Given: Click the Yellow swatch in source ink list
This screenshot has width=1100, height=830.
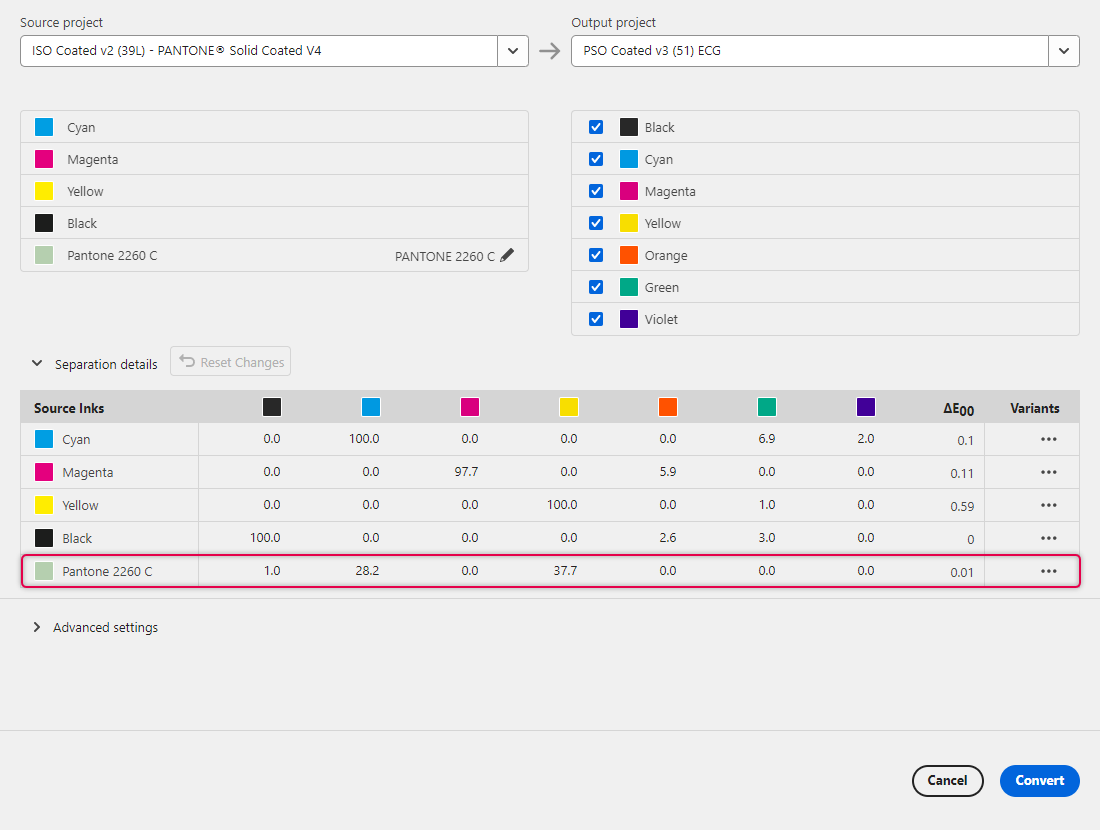Looking at the screenshot, I should point(44,191).
